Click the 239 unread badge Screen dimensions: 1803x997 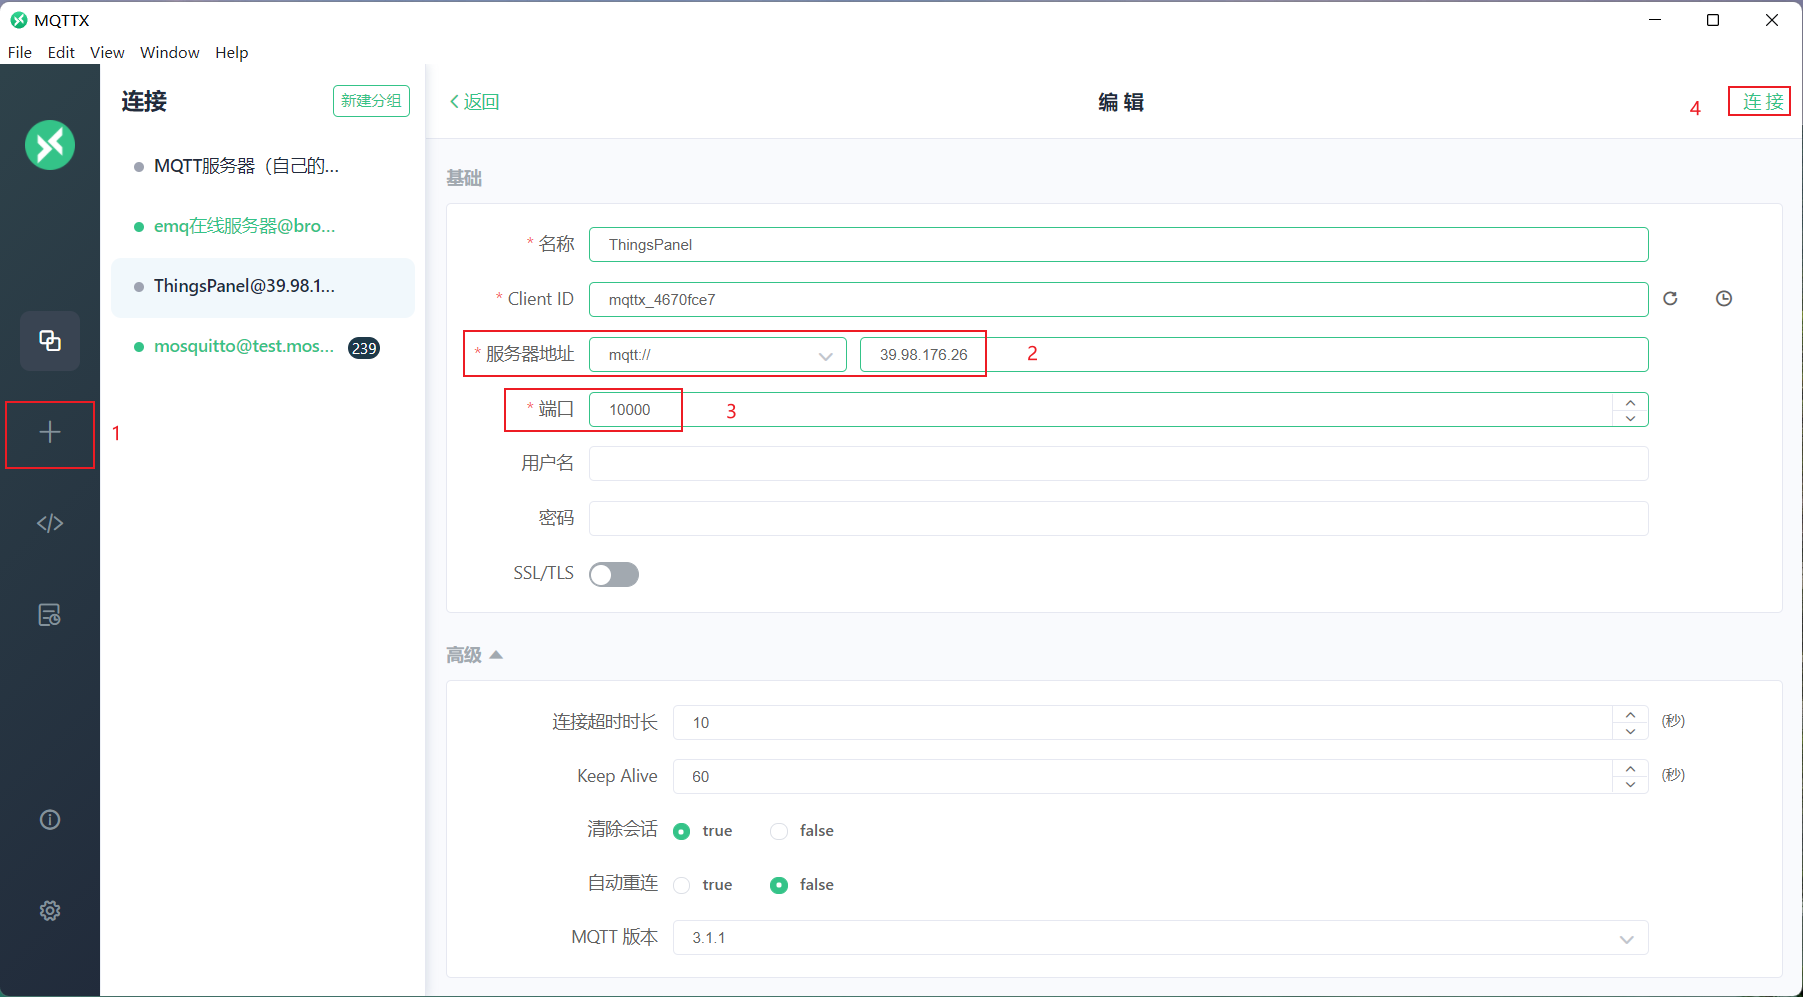point(364,348)
